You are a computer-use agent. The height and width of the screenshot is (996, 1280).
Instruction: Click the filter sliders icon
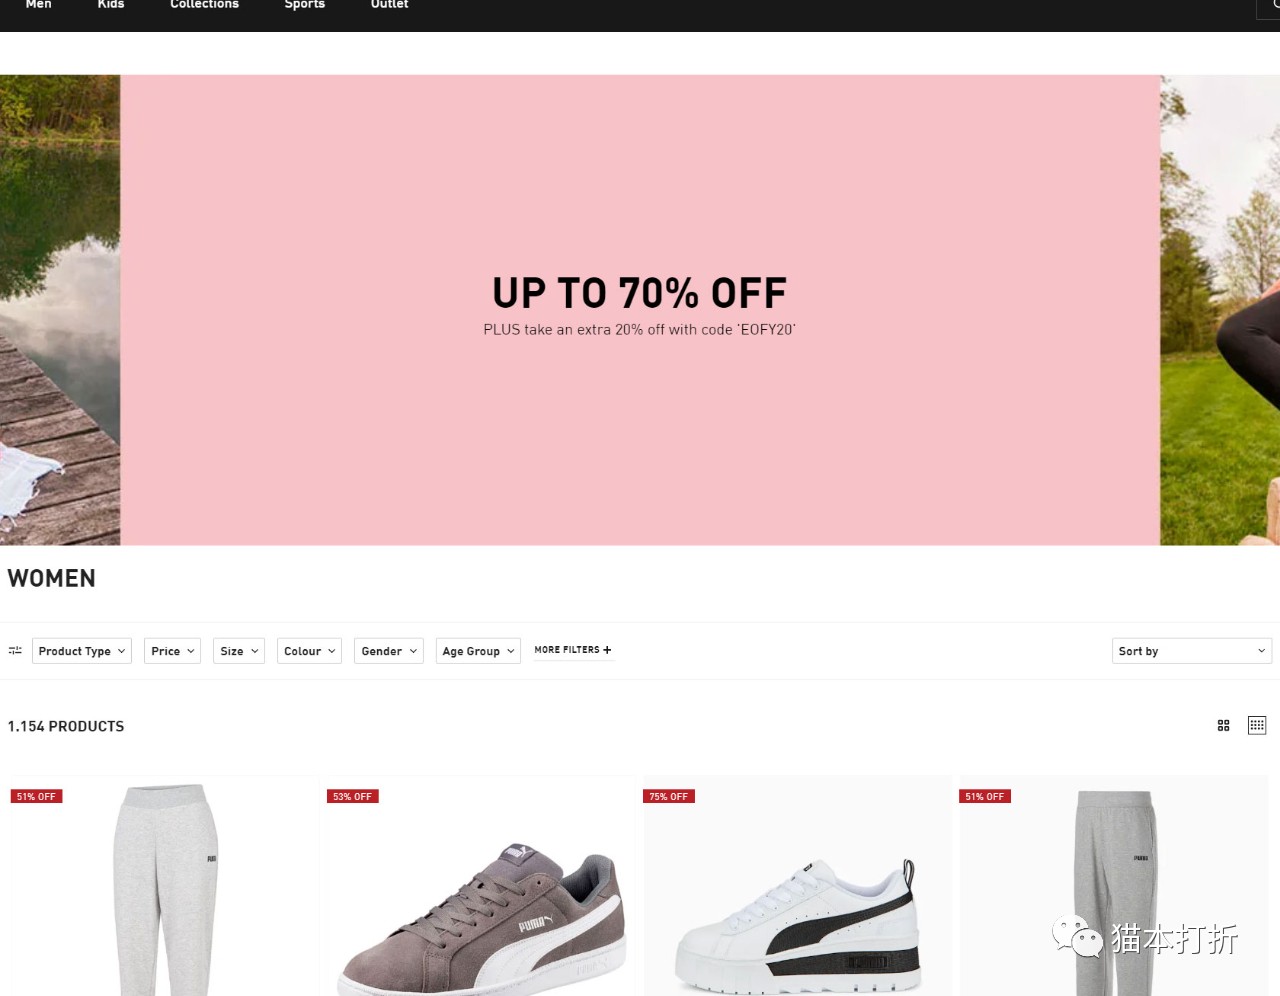(15, 650)
